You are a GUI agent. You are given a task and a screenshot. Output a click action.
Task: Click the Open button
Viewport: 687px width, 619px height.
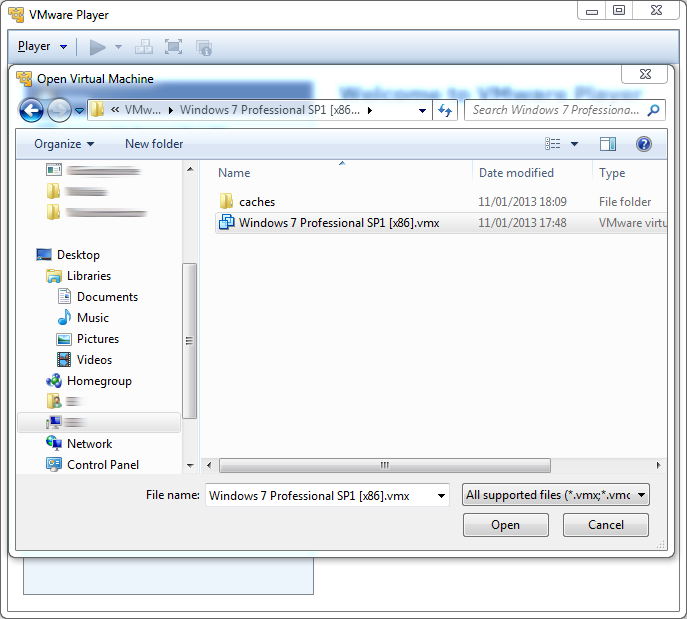point(505,525)
